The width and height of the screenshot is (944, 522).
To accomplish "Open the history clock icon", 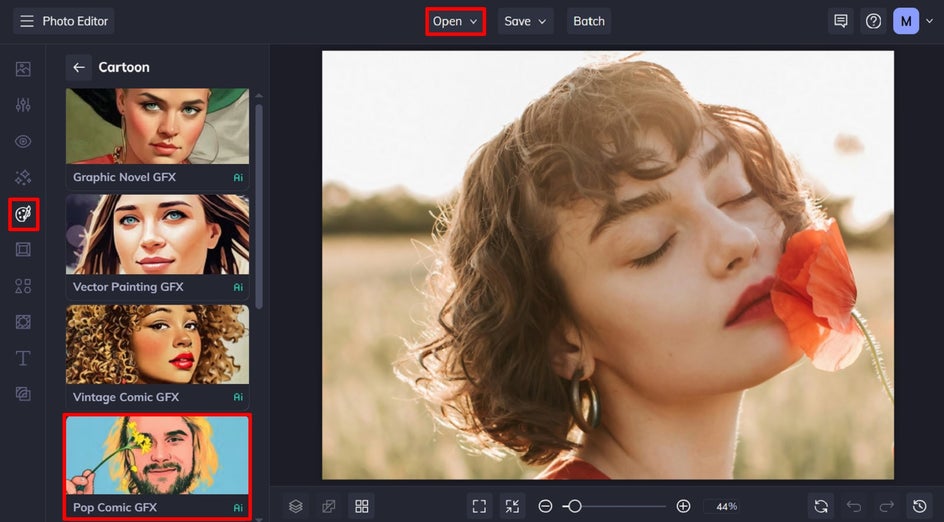I will coord(919,506).
